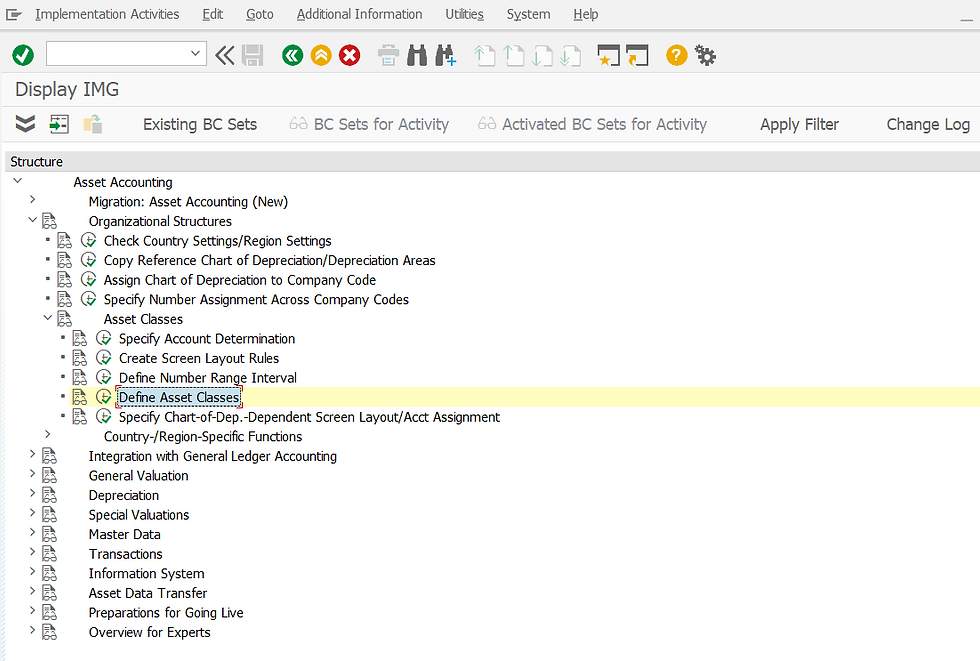Viewport: 980px width, 661px height.
Task: Collapse the Asset Classes node
Action: point(48,318)
